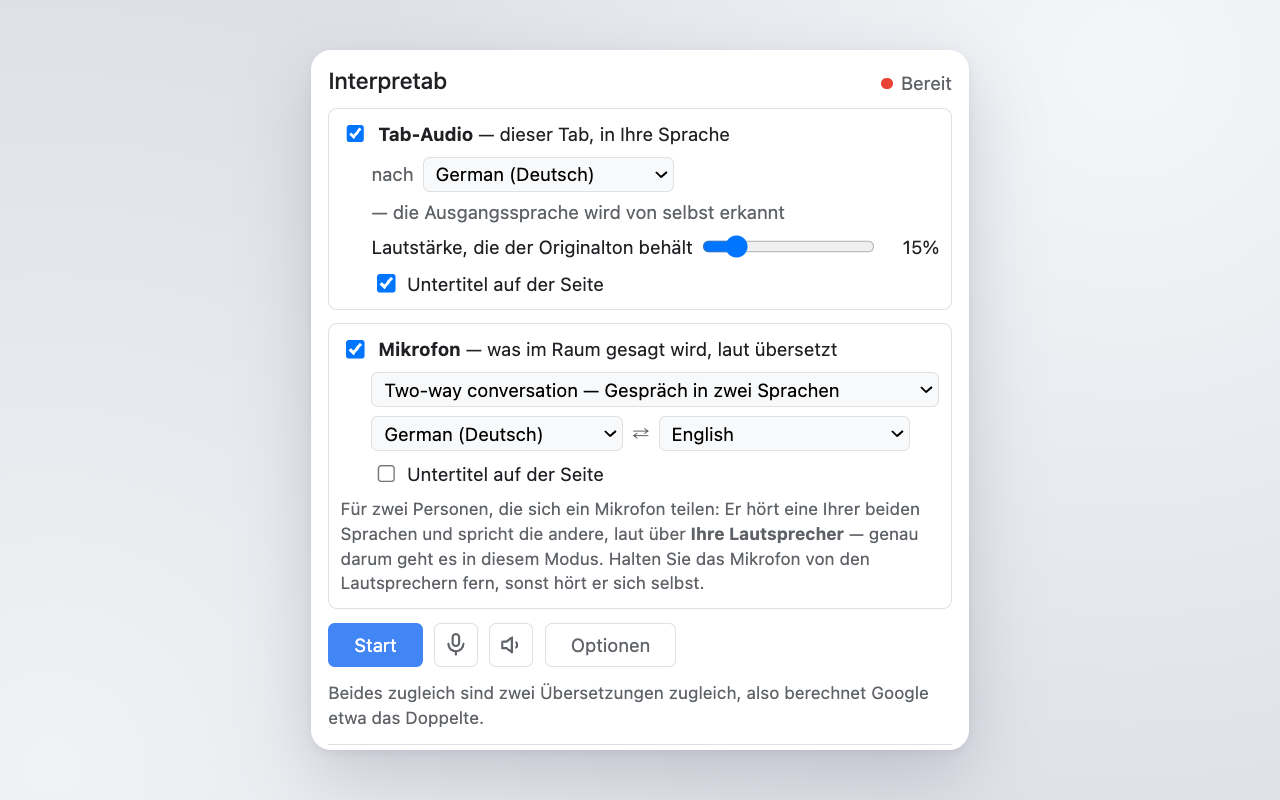1280x800 pixels.
Task: Enable Untertitel auf der Seite under Mikrofon
Action: point(386,474)
